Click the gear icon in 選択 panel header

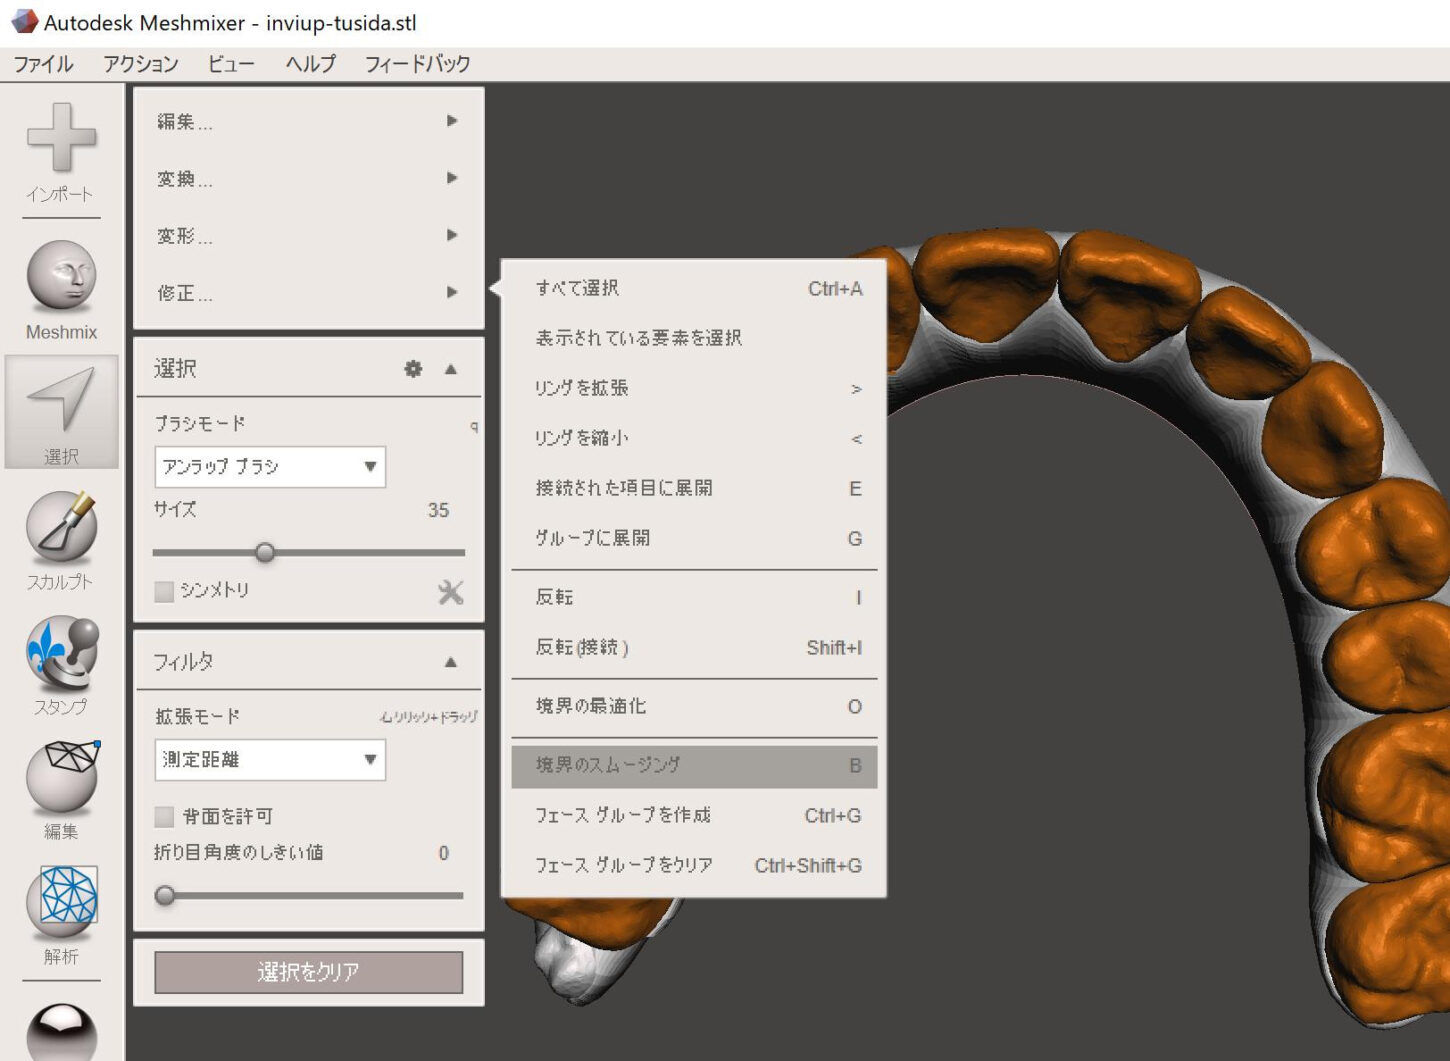click(x=413, y=369)
